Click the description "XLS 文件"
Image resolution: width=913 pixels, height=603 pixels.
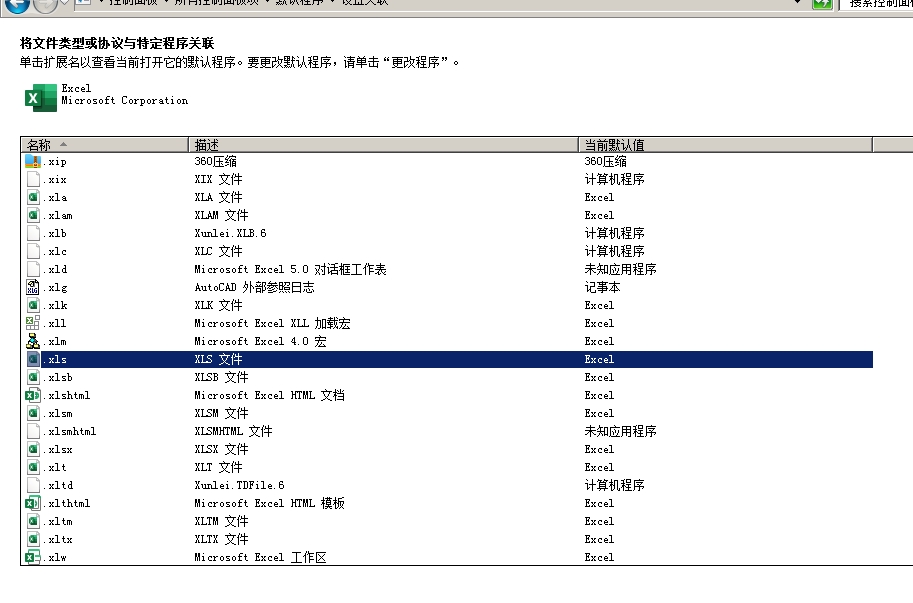[x=218, y=360]
